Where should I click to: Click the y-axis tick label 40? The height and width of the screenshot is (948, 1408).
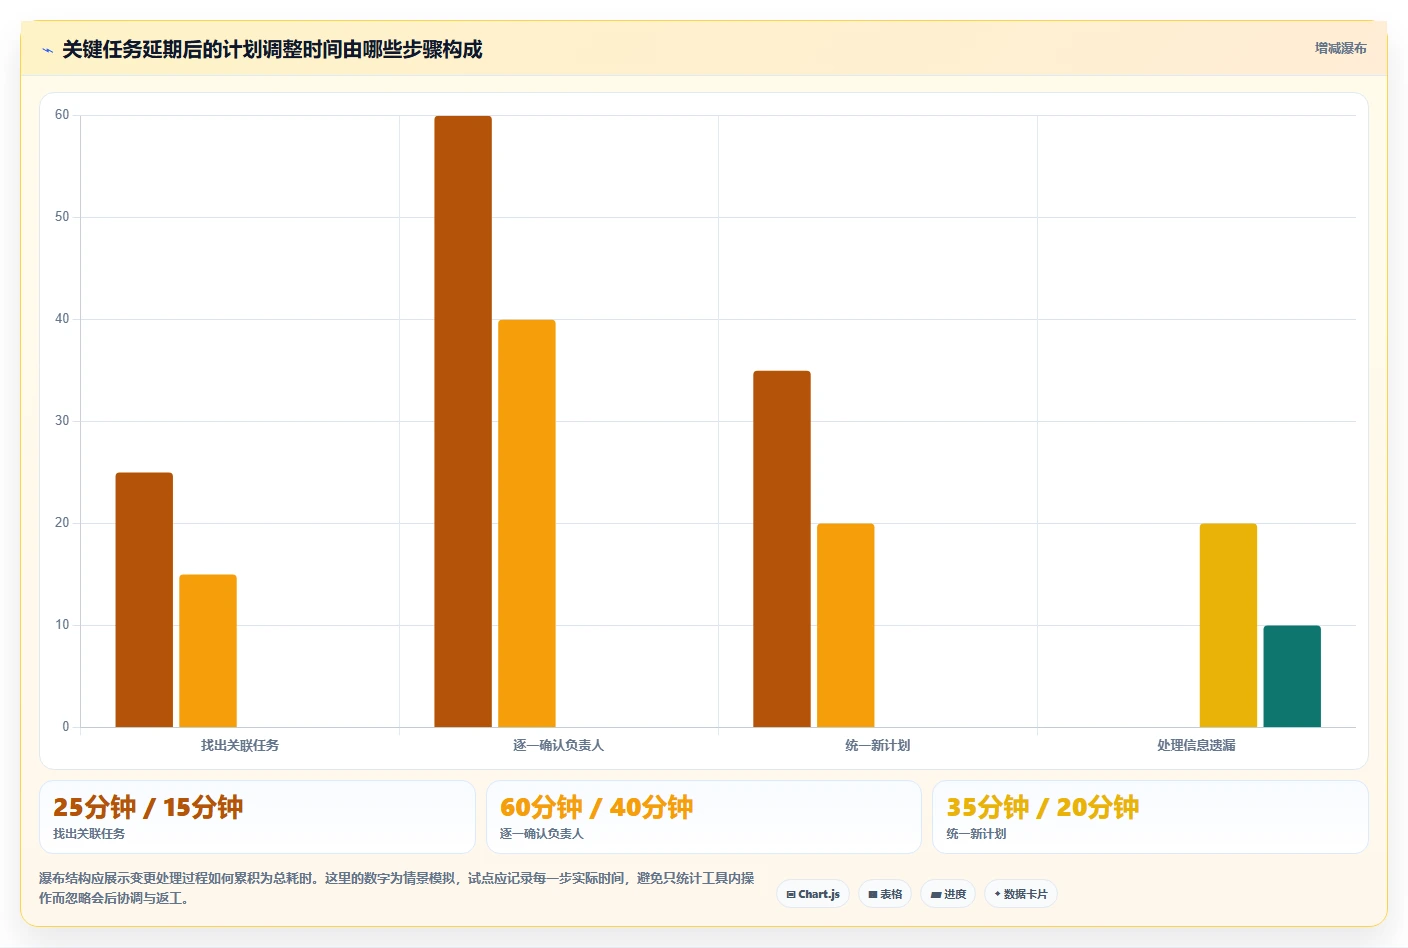(62, 319)
